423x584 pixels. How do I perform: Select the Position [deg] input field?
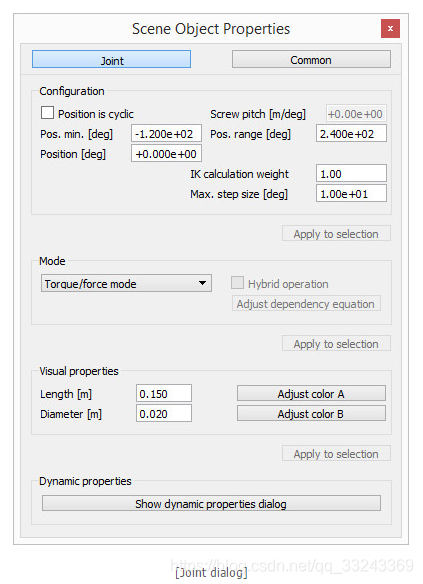[x=166, y=153]
